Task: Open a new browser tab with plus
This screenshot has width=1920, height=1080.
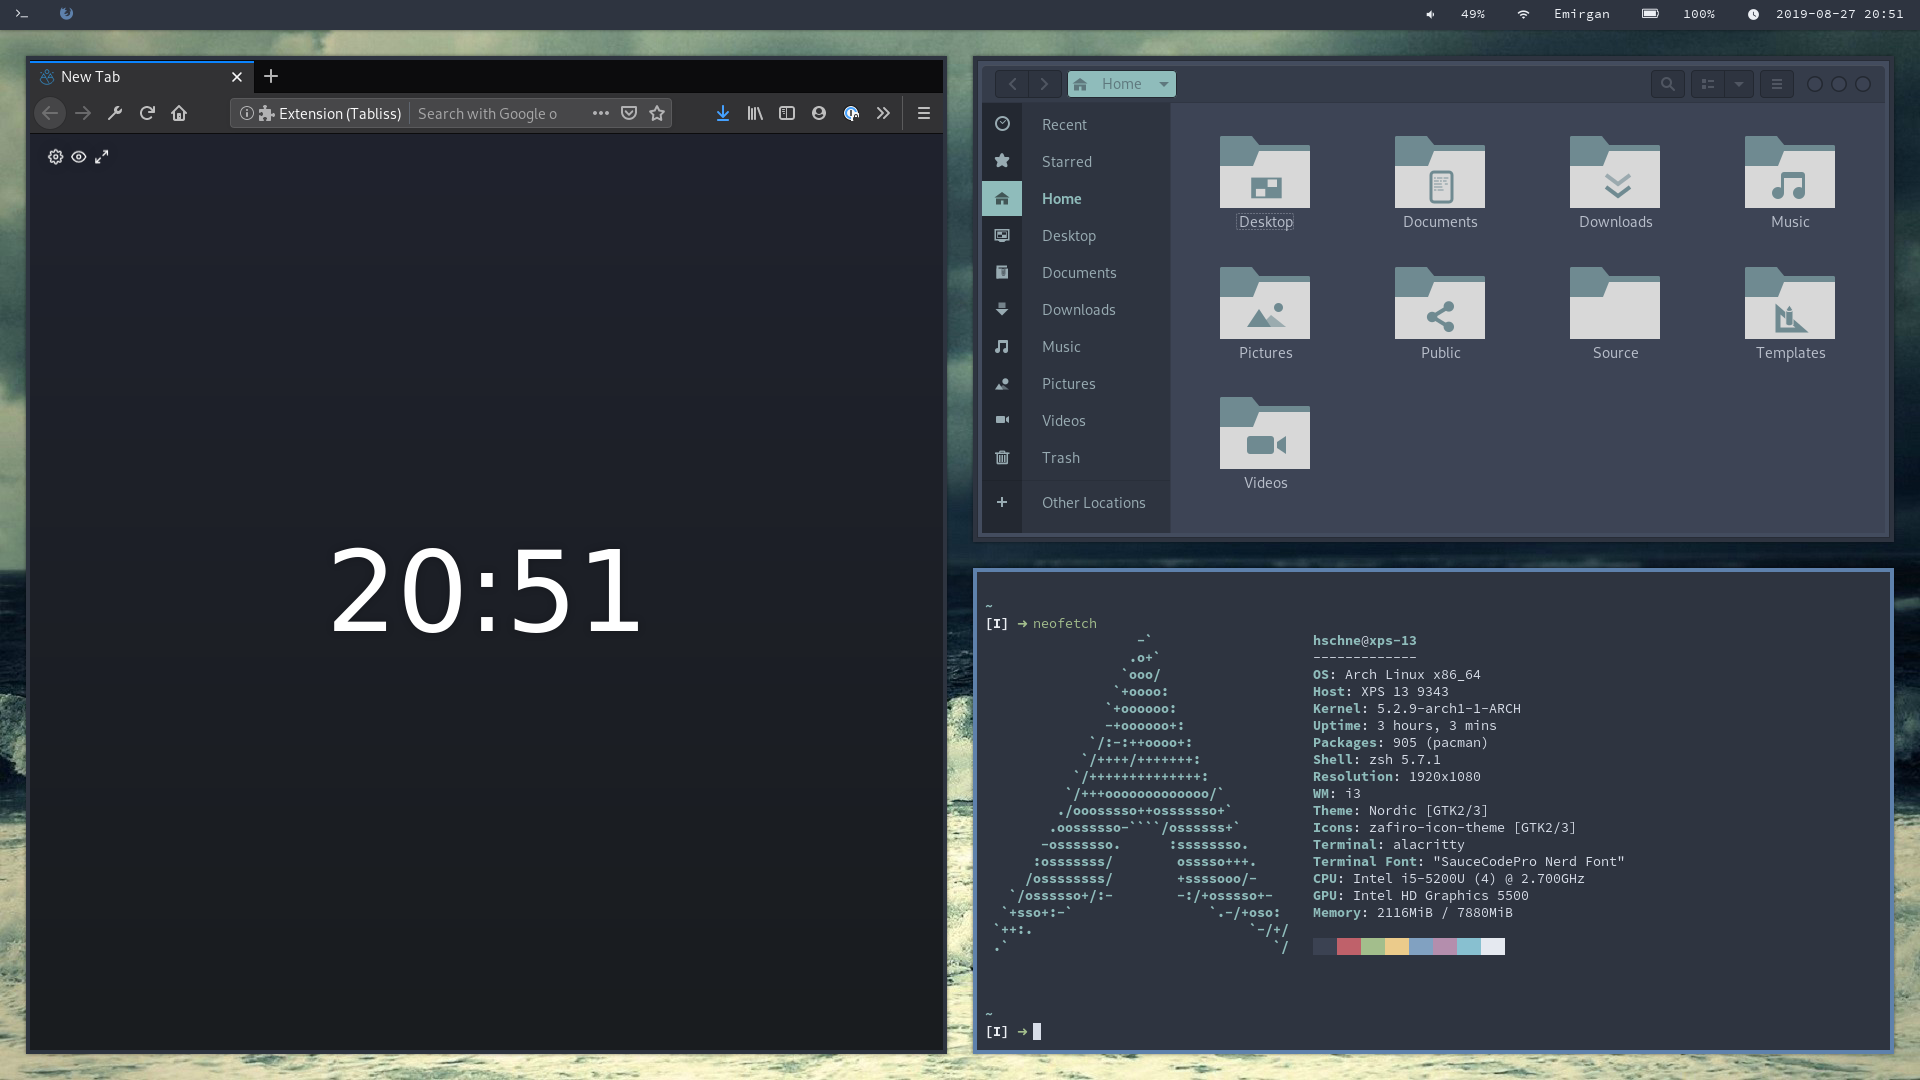Action: click(271, 76)
